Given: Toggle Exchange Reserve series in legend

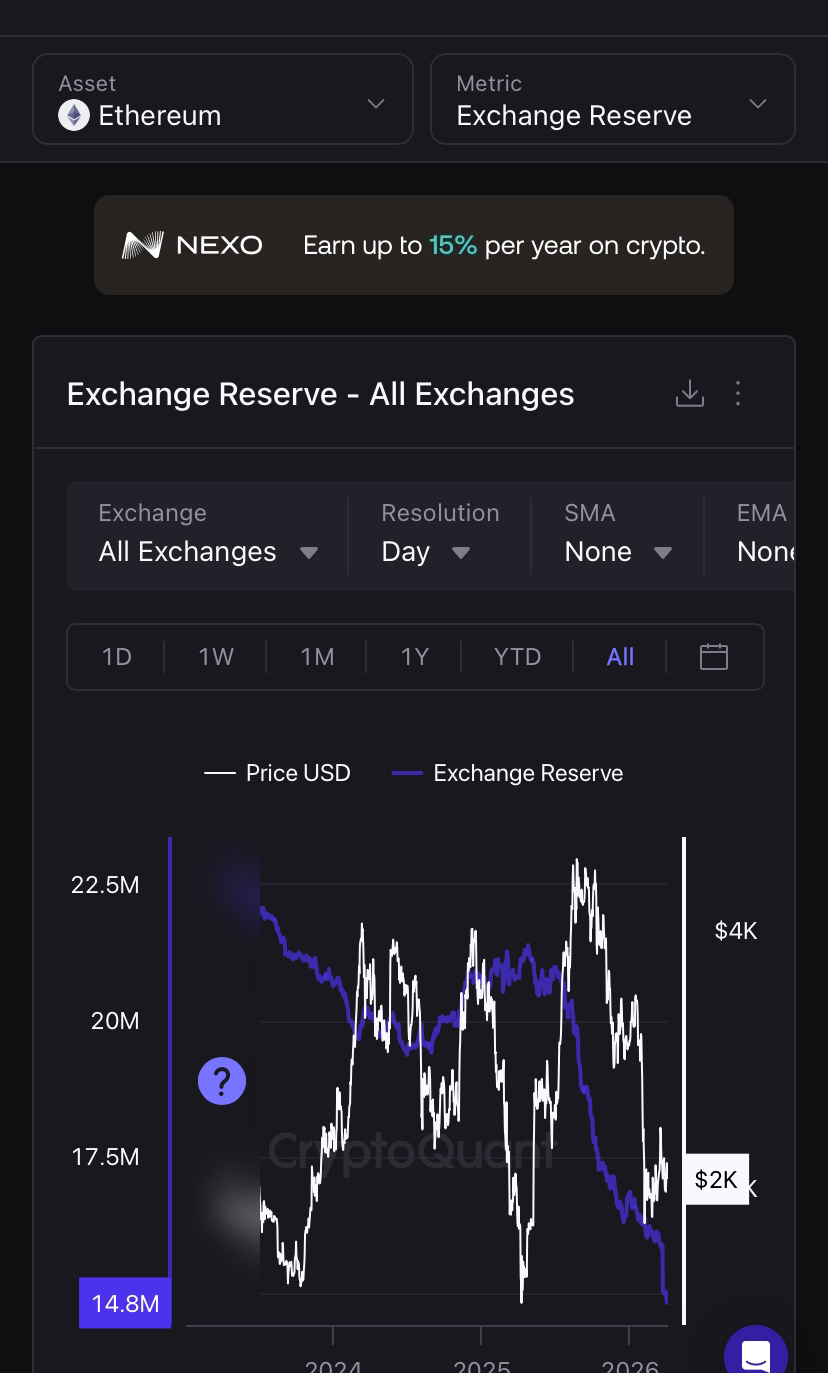Looking at the screenshot, I should (x=508, y=773).
